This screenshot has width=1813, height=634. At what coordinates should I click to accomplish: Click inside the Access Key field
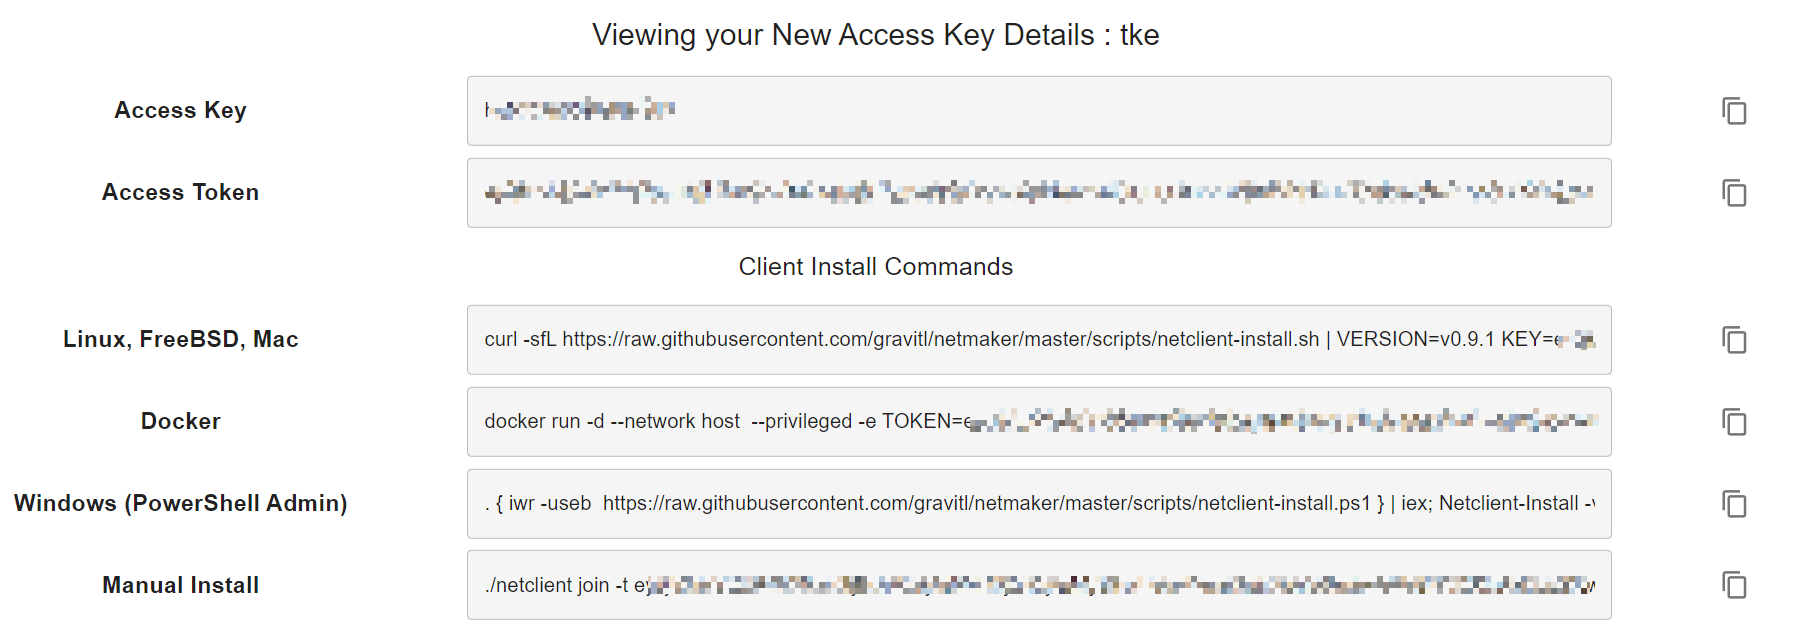pos(1038,111)
